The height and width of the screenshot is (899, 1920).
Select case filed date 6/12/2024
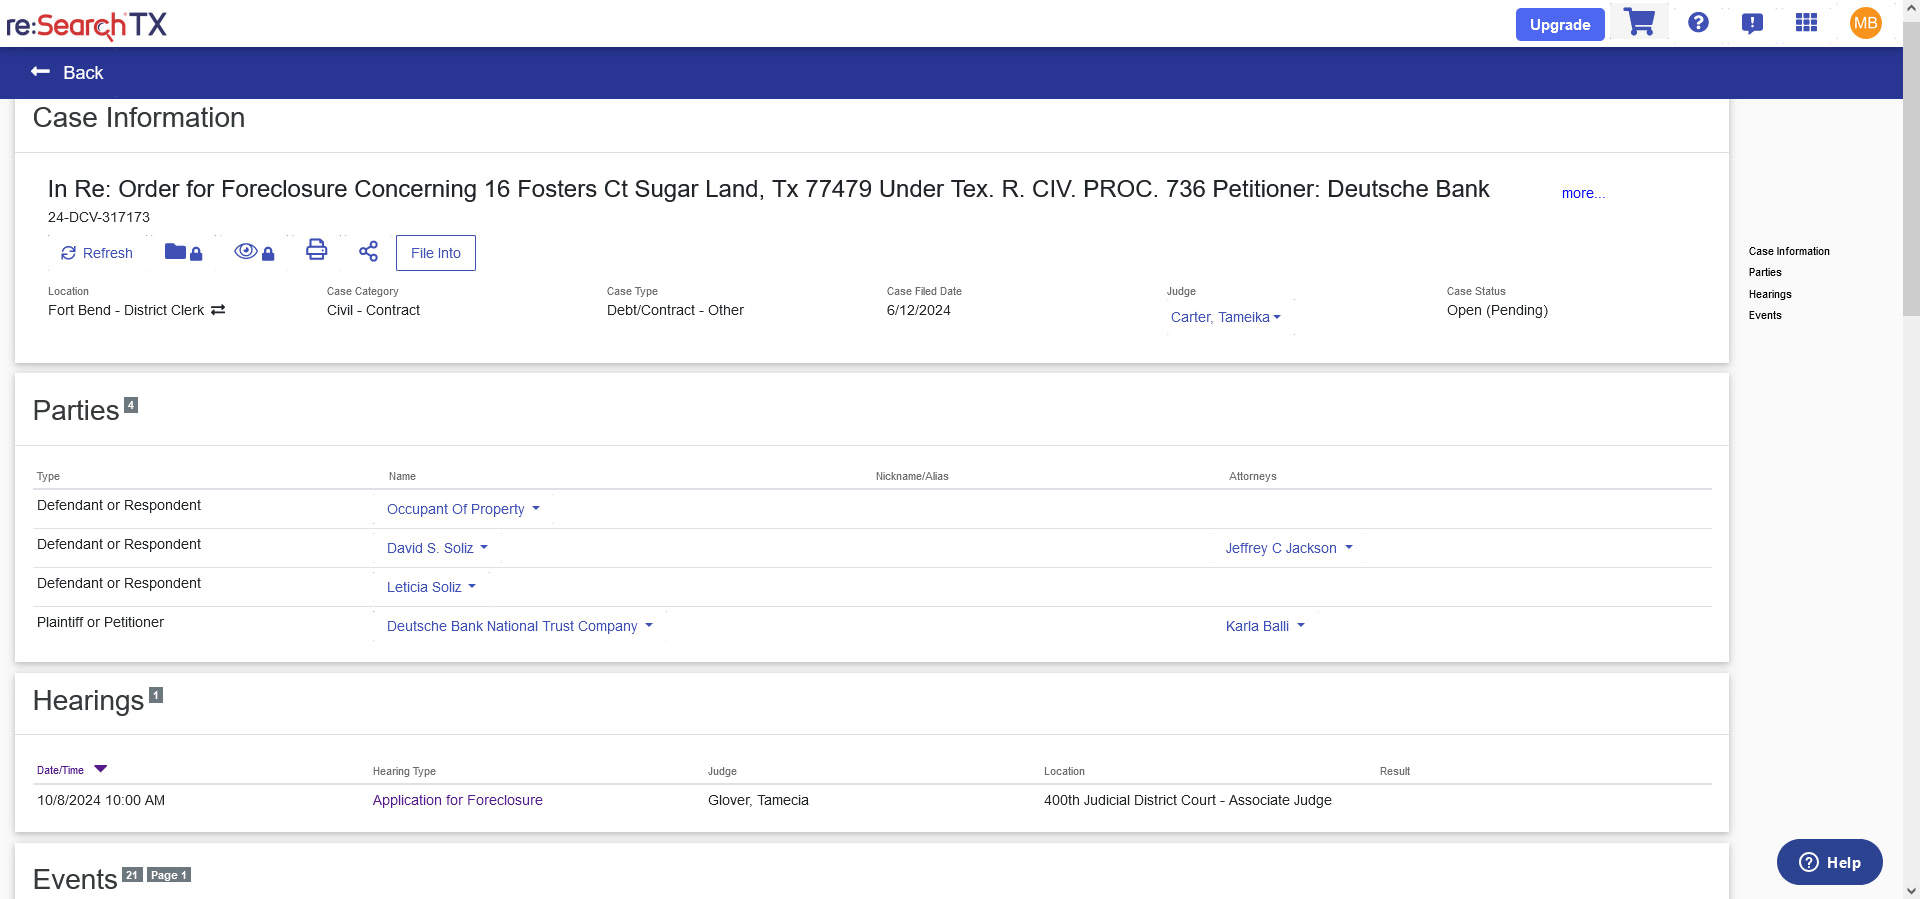[x=918, y=310]
